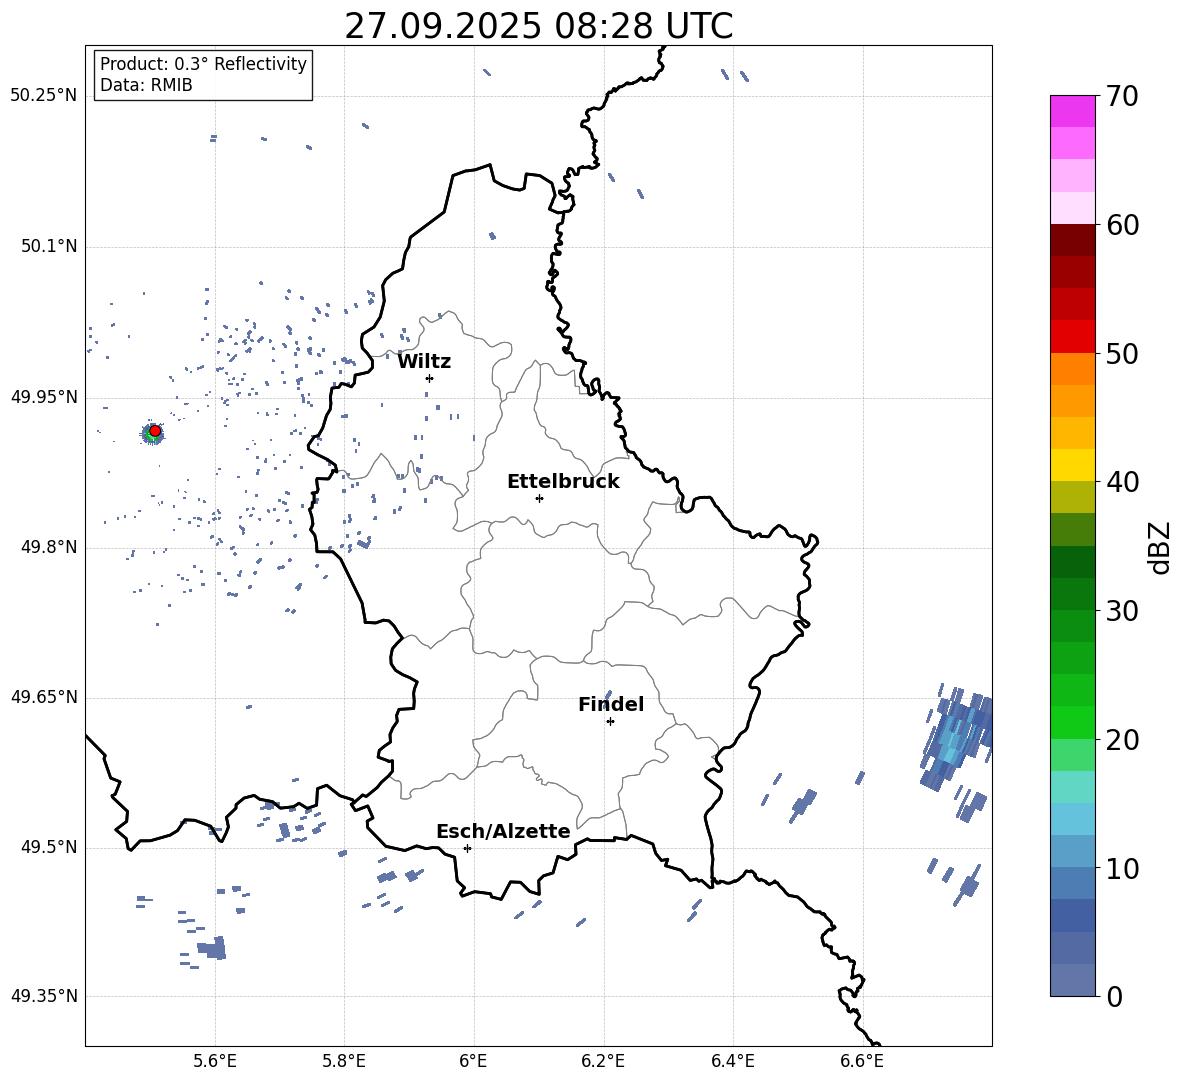Screen dimensions: 1184x1081
Task: Click the 6.4°E longitude label
Action: (732, 1061)
